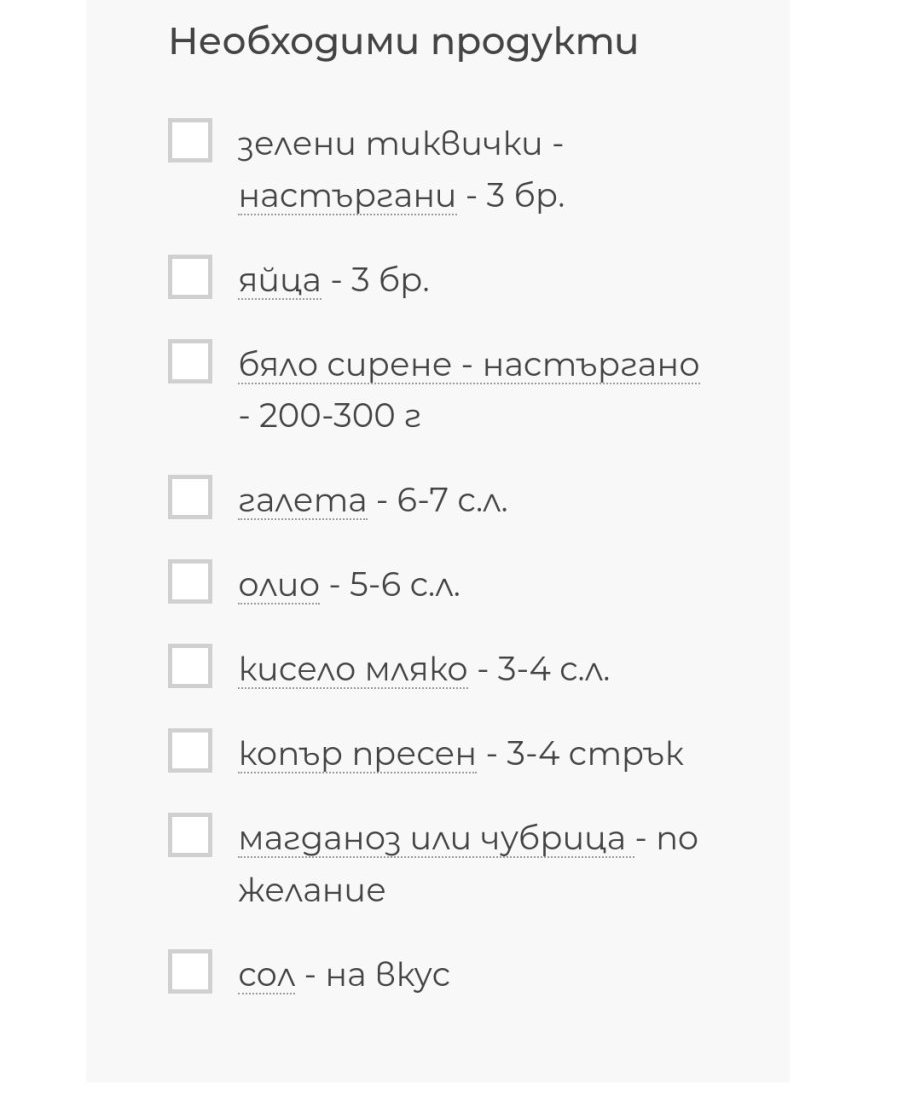Open the магданоз или чубрица link
Image resolution: width=921 pixels, height=1107 pixels.
tap(435, 839)
